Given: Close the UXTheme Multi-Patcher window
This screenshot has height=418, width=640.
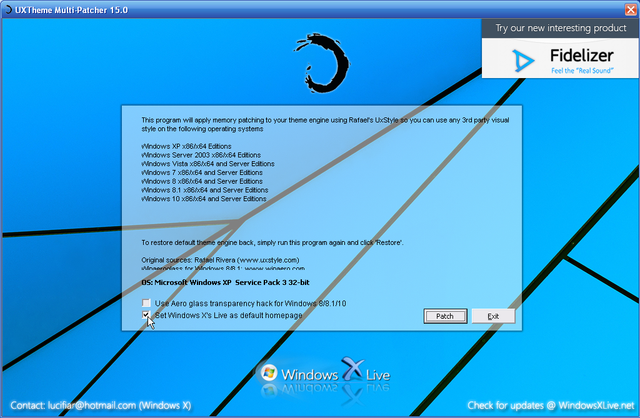Looking at the screenshot, I should click(x=630, y=9).
